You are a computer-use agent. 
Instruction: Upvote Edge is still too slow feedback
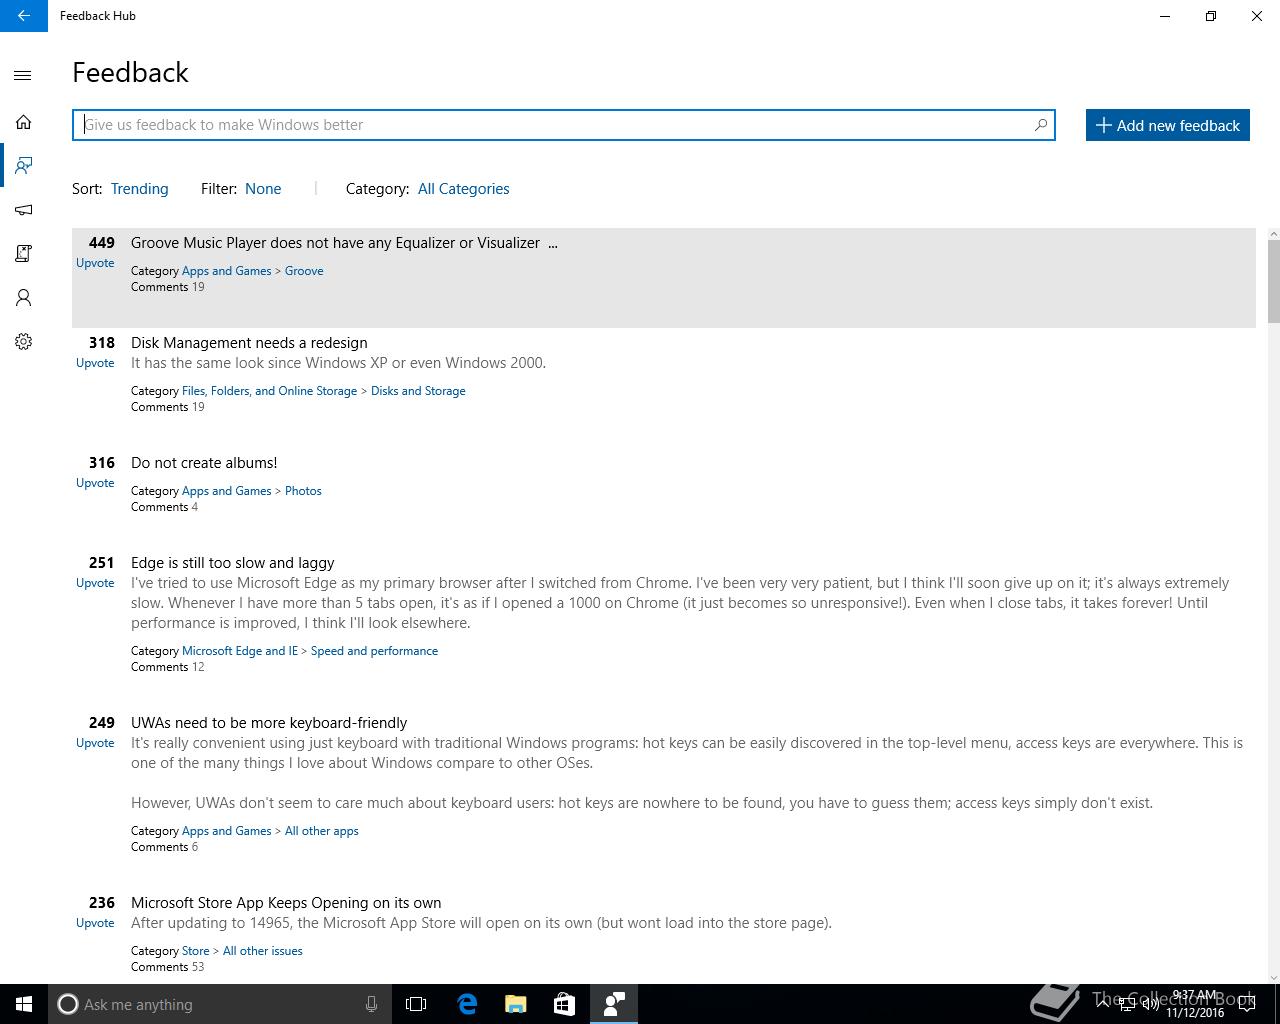(x=95, y=583)
